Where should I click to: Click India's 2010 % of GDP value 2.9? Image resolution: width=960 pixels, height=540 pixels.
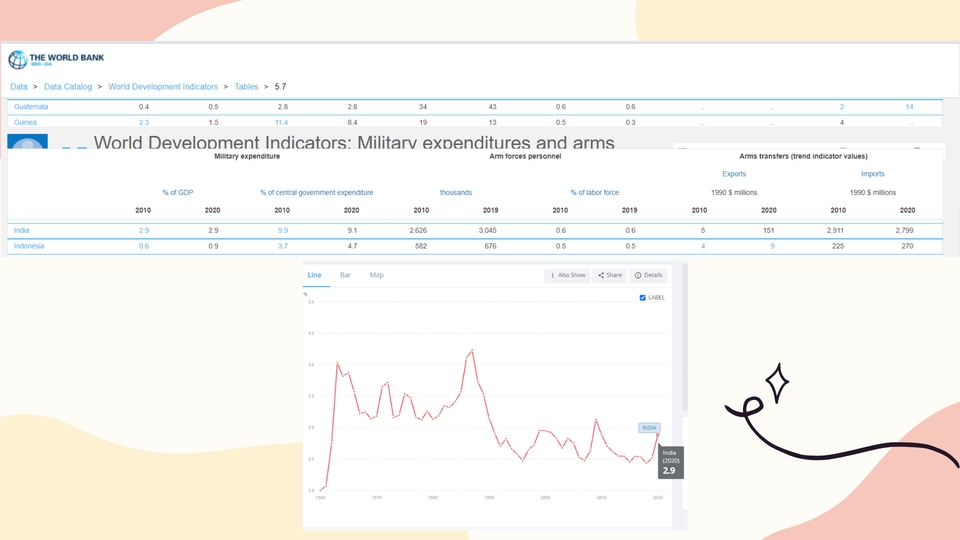(144, 231)
